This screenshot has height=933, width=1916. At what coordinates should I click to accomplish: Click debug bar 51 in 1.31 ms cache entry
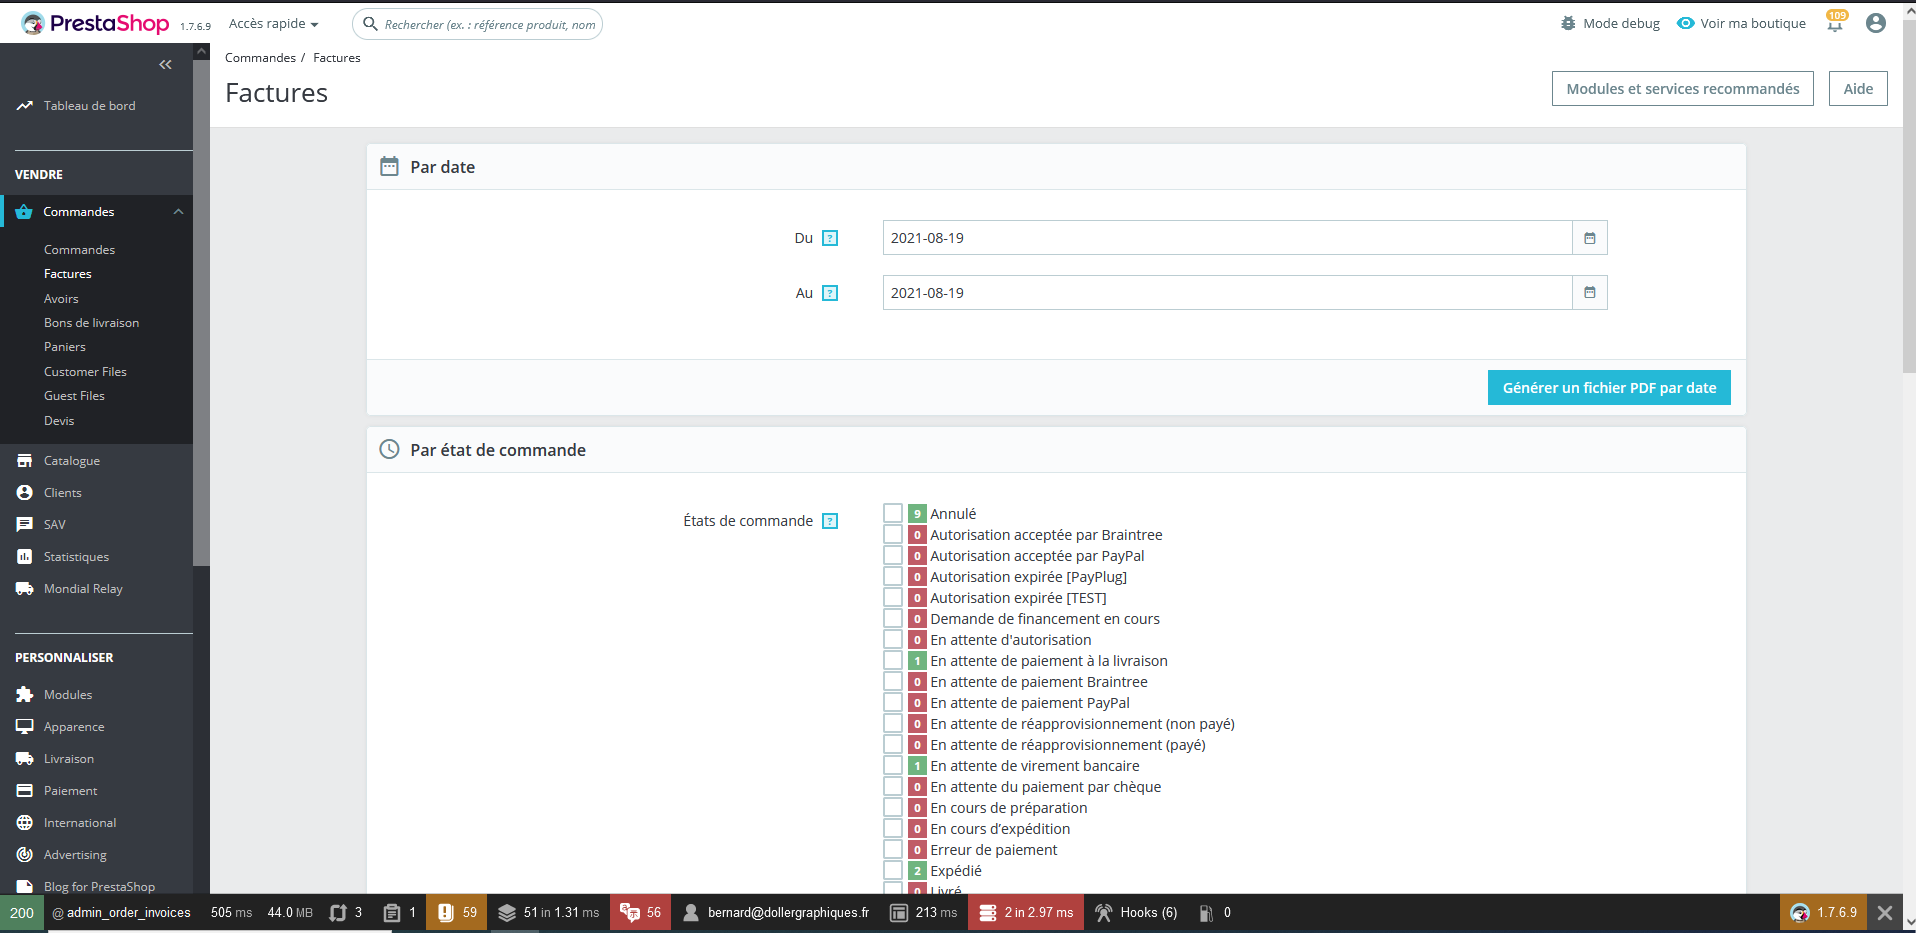548,913
